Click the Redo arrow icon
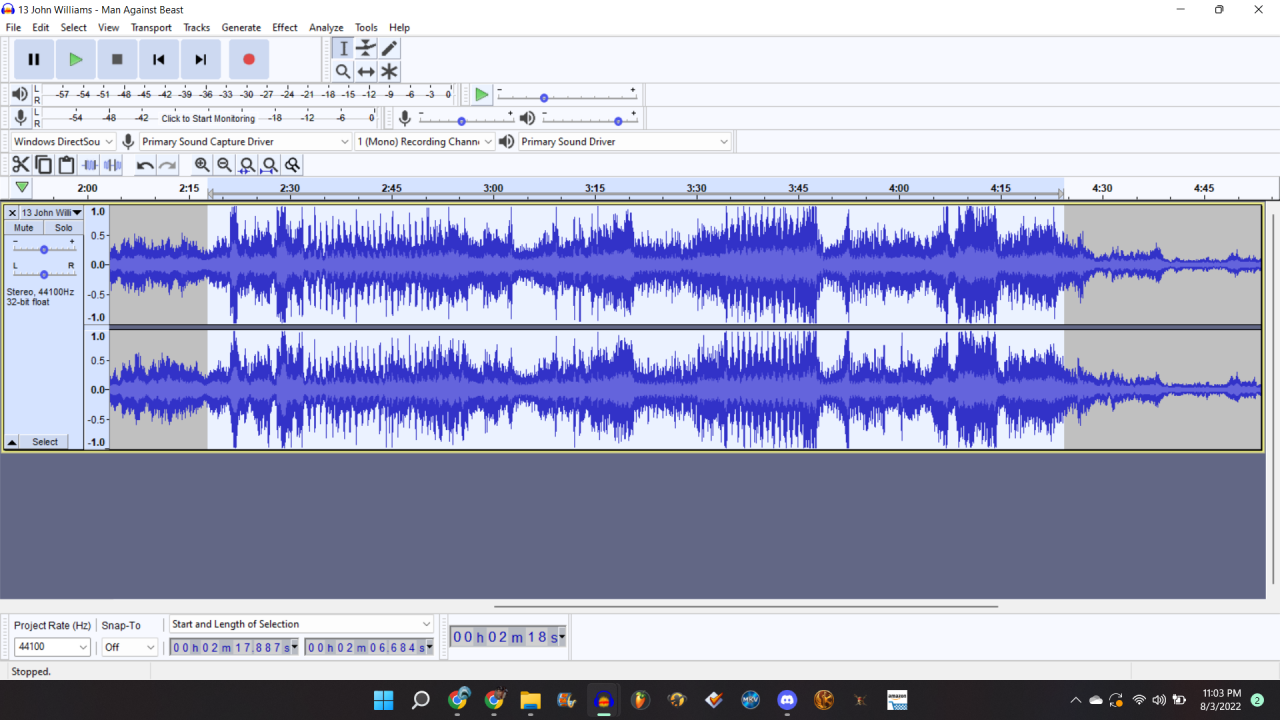The width and height of the screenshot is (1280, 720). [x=168, y=165]
